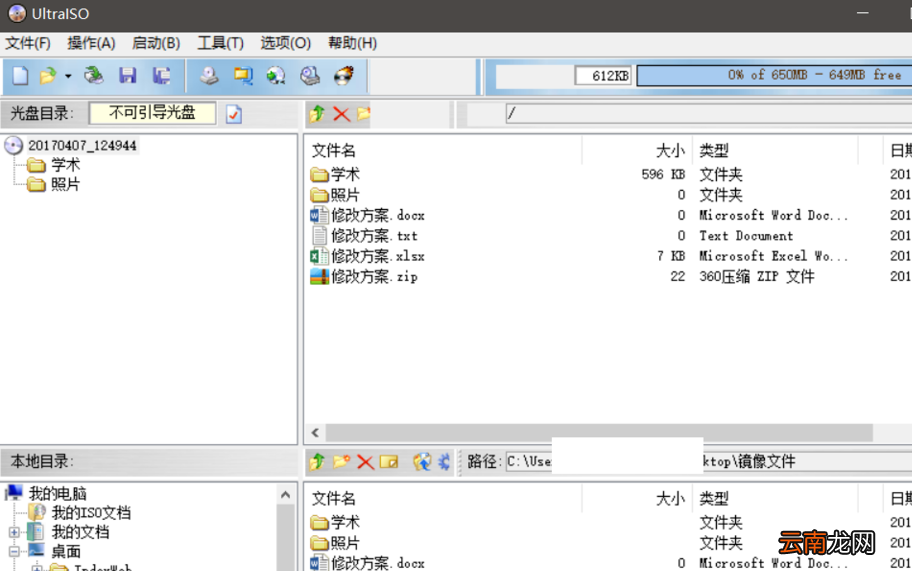The image size is (912, 571).
Task: Click the Make CD/DVD image drive icon
Action: coord(209,76)
